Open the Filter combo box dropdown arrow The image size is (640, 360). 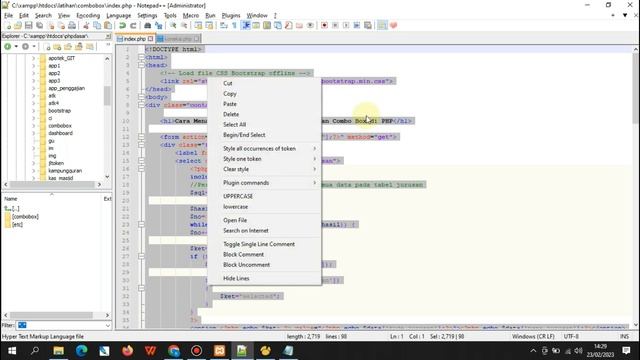pos(108,325)
